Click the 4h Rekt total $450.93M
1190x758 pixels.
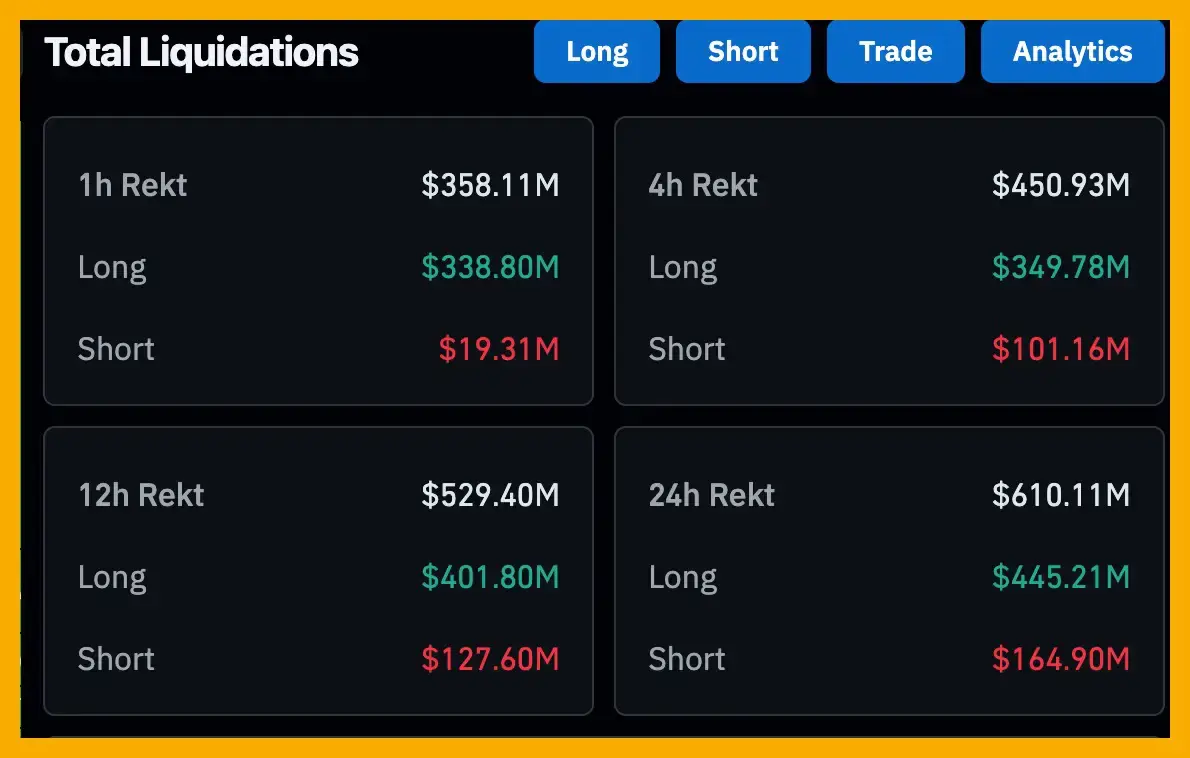1061,185
